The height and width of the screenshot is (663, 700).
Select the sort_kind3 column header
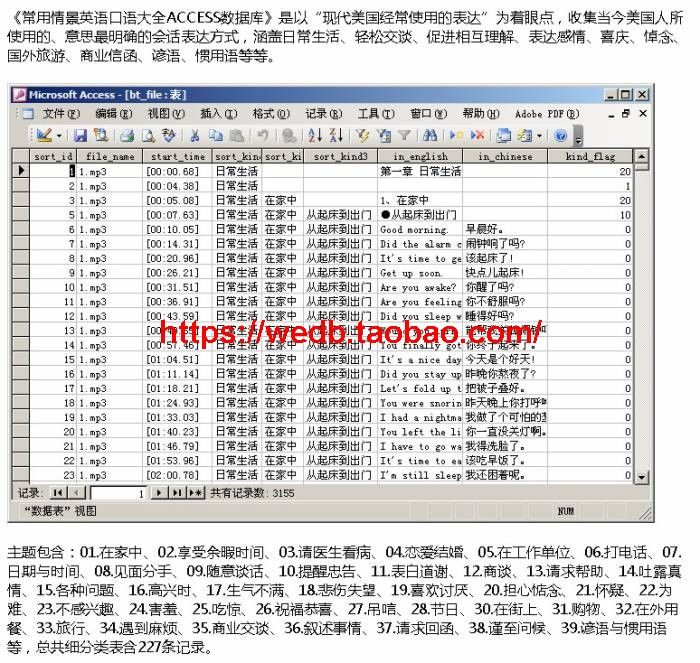(x=341, y=156)
